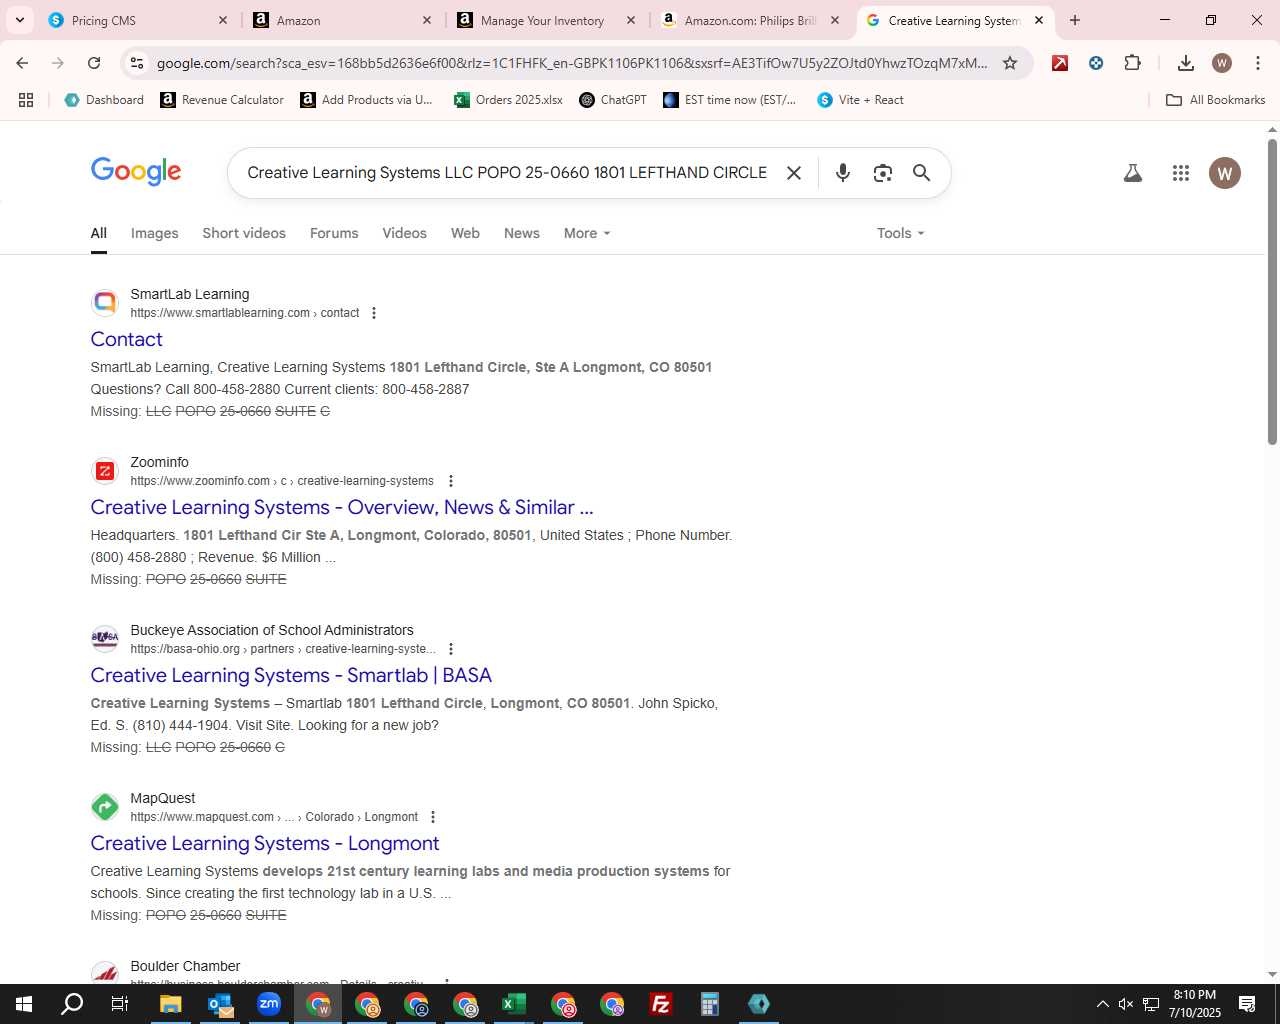Open Excel from the taskbar
This screenshot has height=1024, width=1280.
tap(514, 1004)
